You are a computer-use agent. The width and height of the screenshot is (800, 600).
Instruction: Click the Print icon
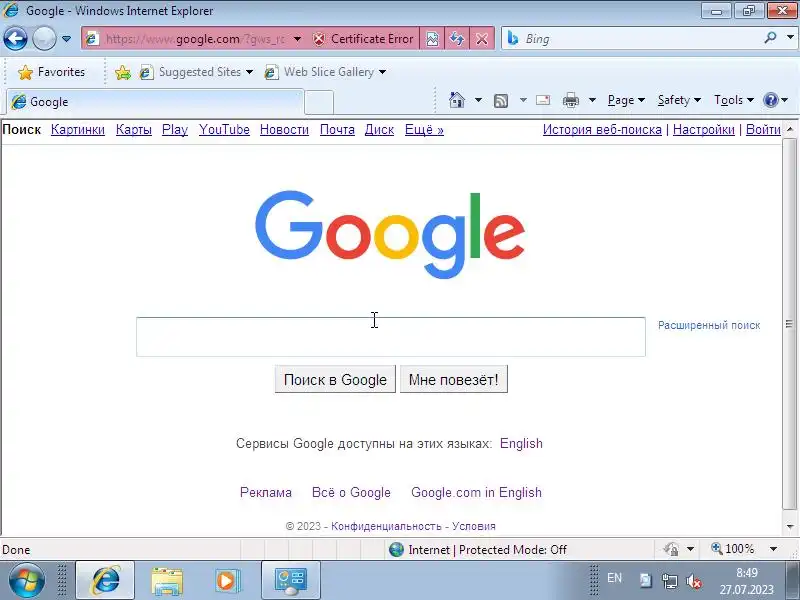[570, 101]
